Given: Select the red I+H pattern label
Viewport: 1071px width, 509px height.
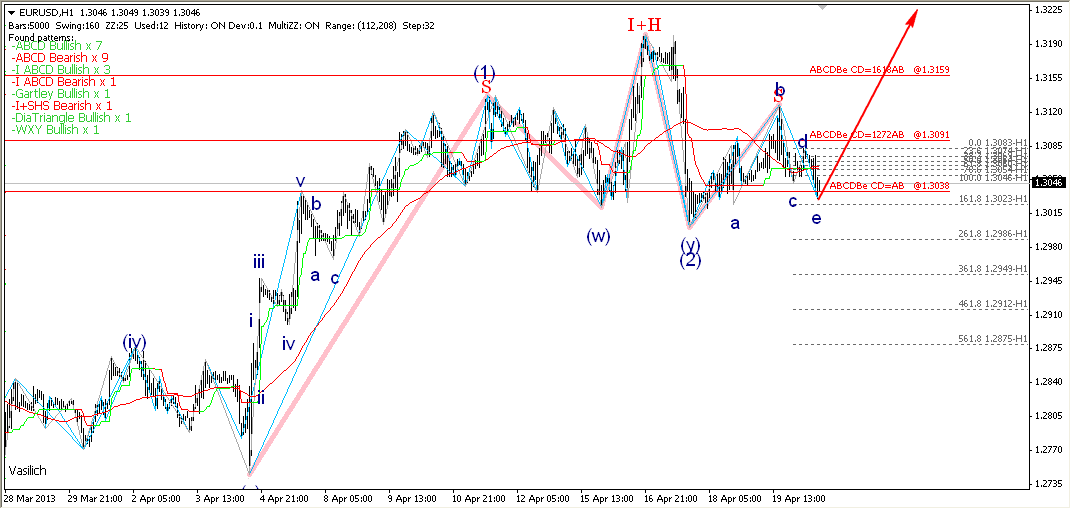Looking at the screenshot, I should click(644, 25).
